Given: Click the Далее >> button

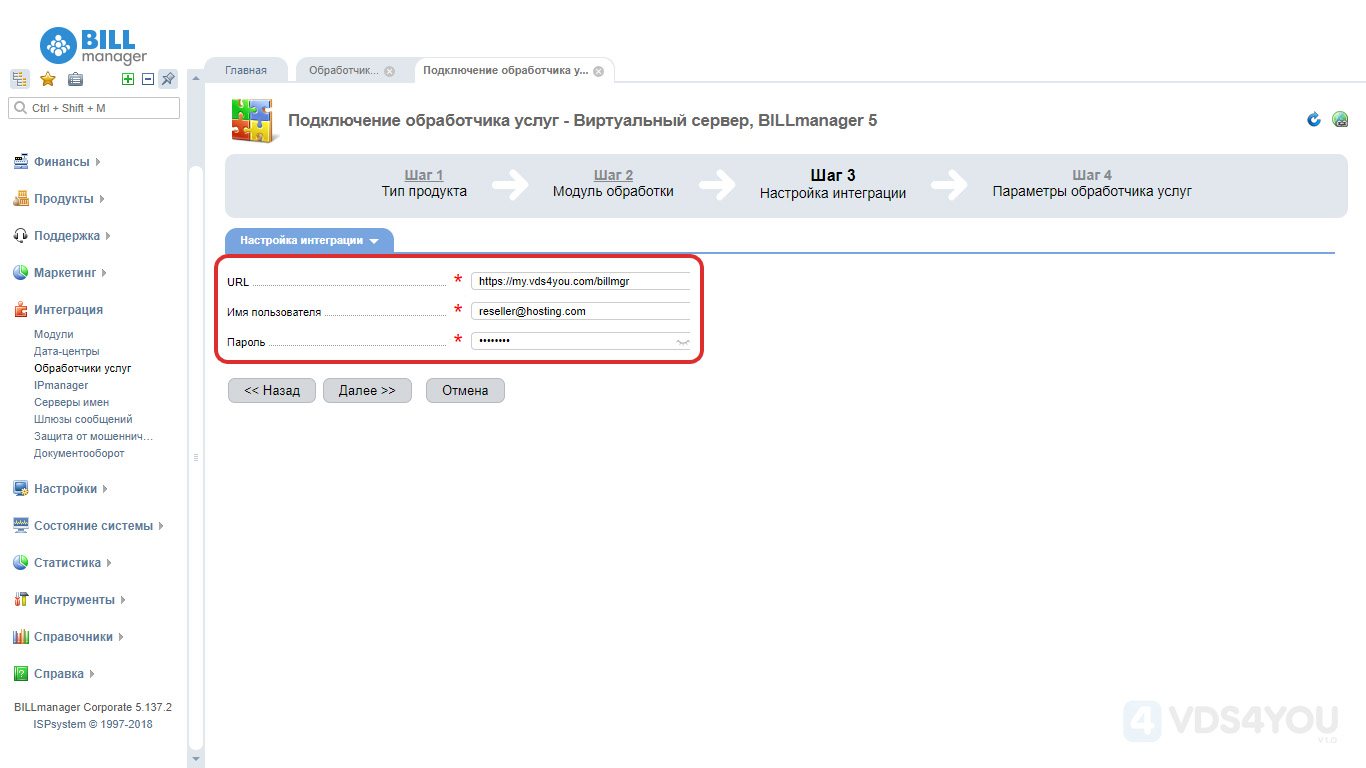Looking at the screenshot, I should pyautogui.click(x=367, y=391).
